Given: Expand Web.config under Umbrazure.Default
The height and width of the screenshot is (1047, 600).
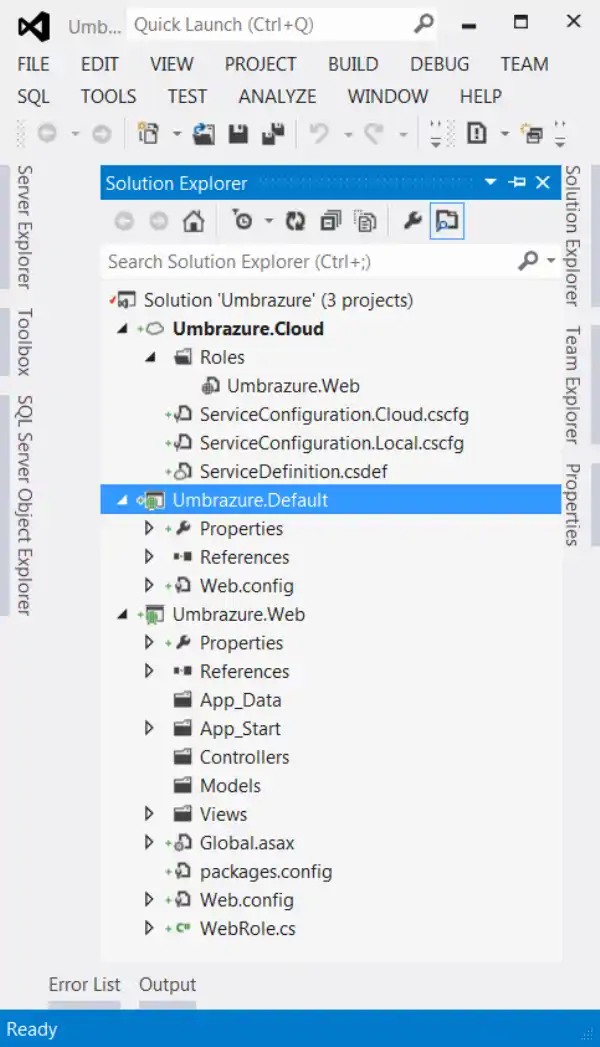Looking at the screenshot, I should click(x=149, y=586).
